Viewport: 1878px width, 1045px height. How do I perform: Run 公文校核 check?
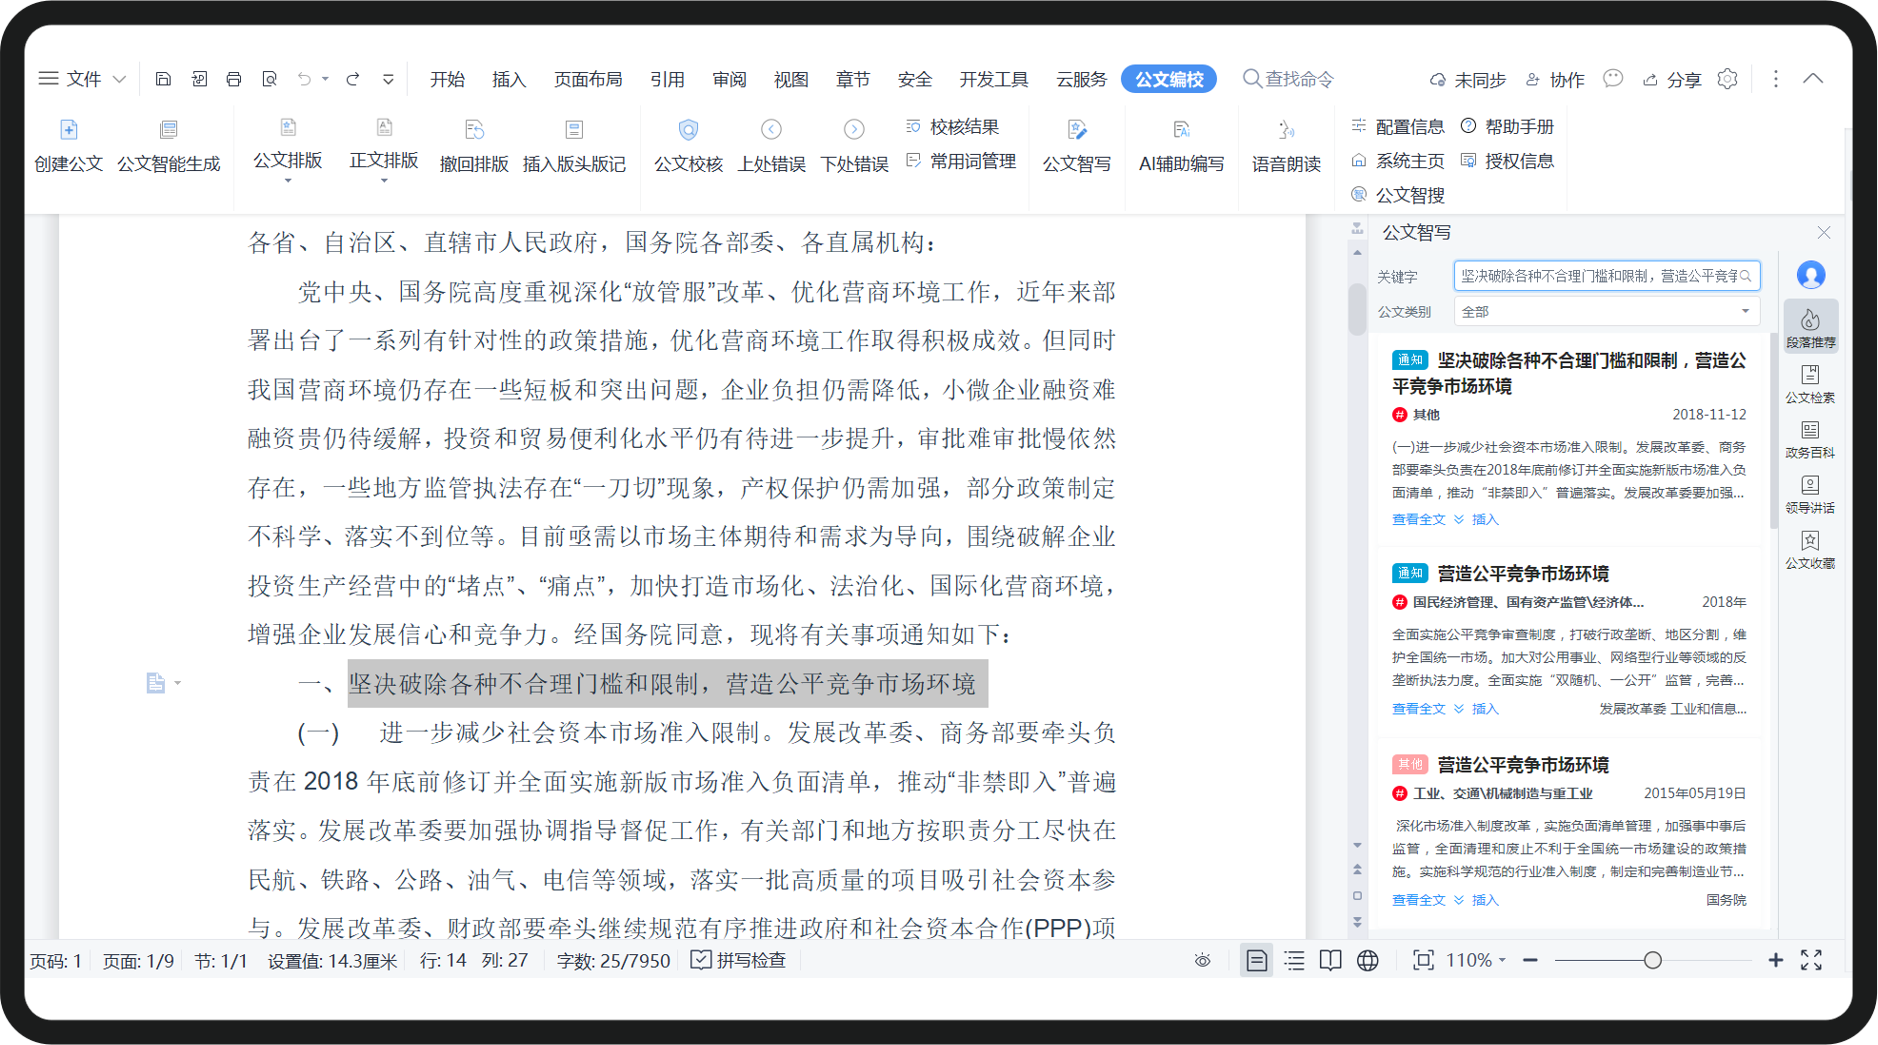click(x=688, y=146)
